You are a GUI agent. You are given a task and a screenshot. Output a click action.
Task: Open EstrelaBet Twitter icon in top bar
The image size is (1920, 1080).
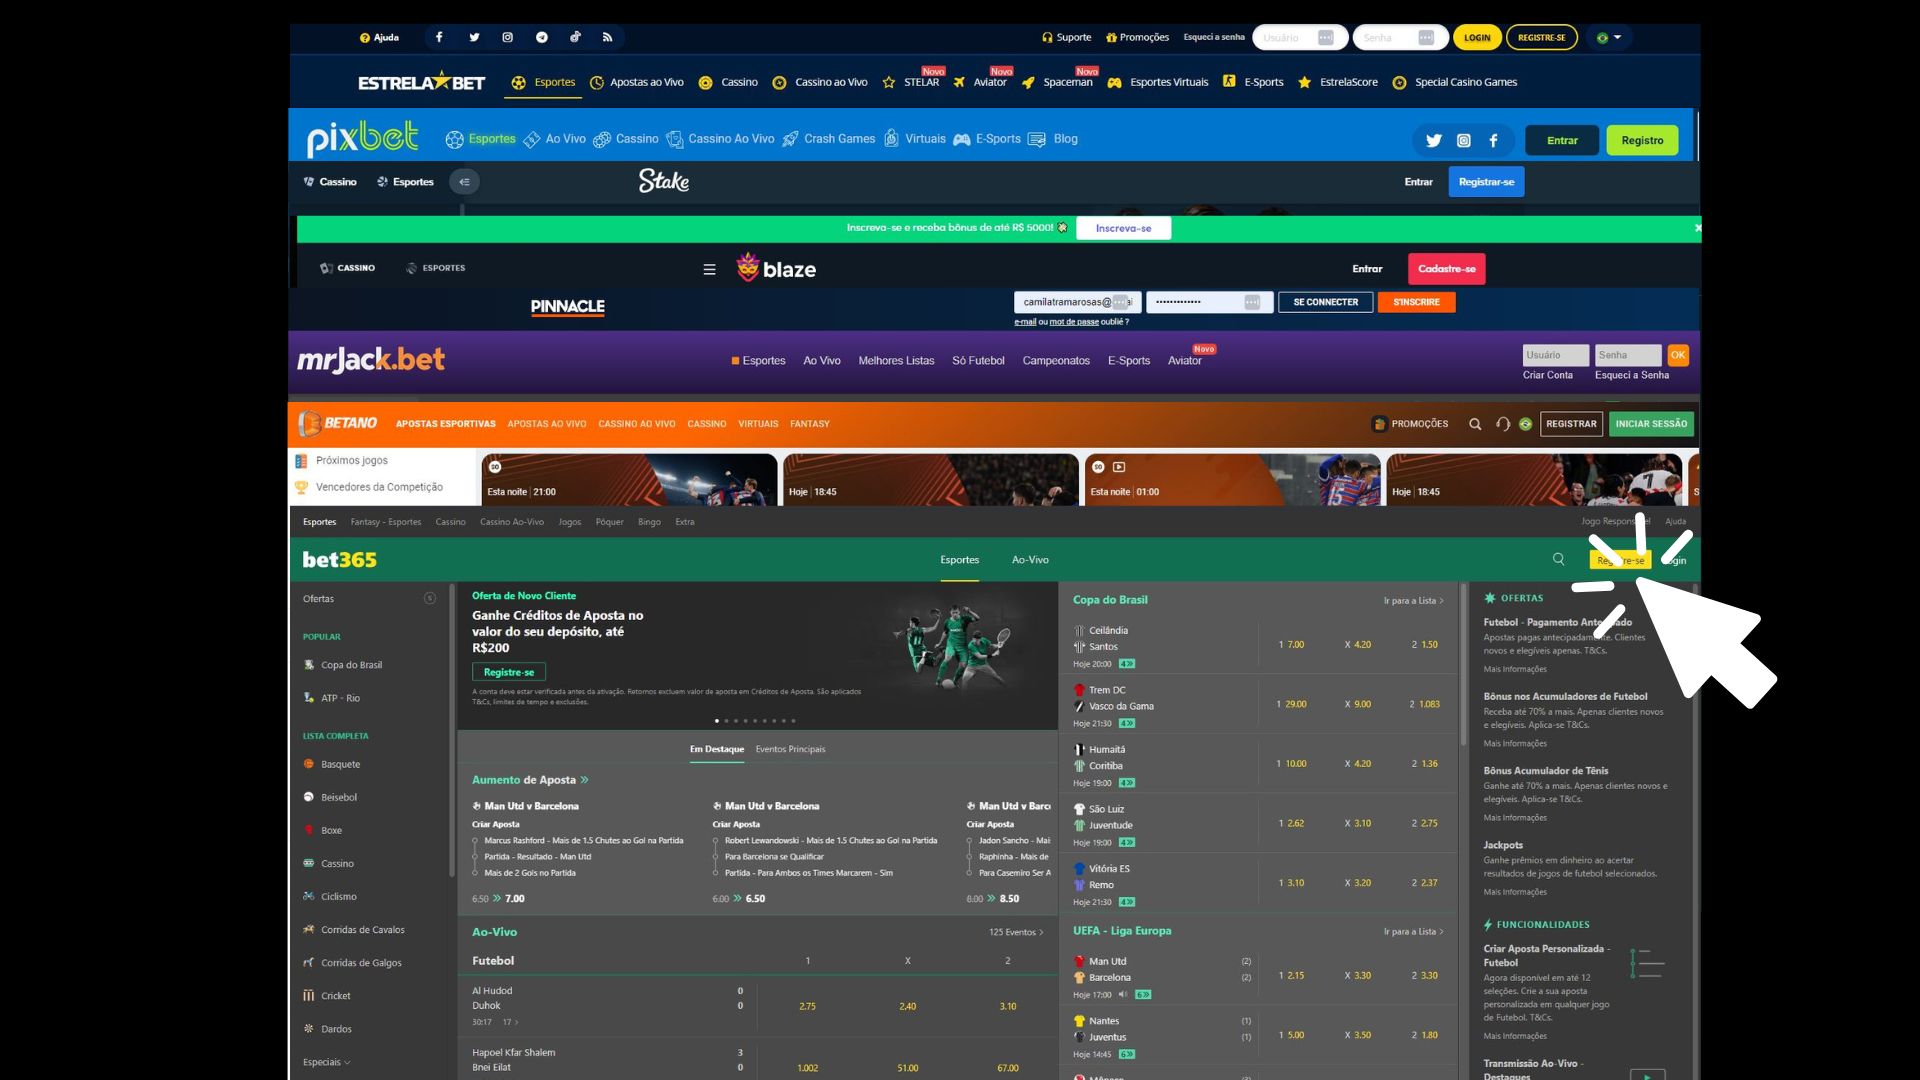coord(474,37)
